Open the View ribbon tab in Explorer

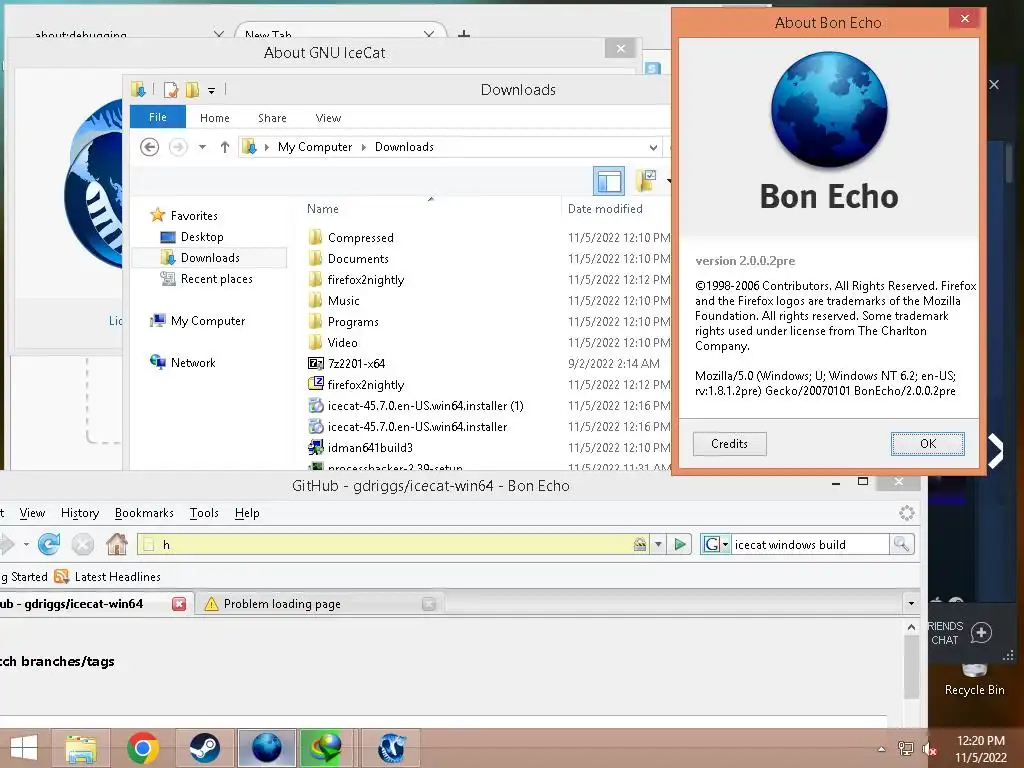coord(328,118)
